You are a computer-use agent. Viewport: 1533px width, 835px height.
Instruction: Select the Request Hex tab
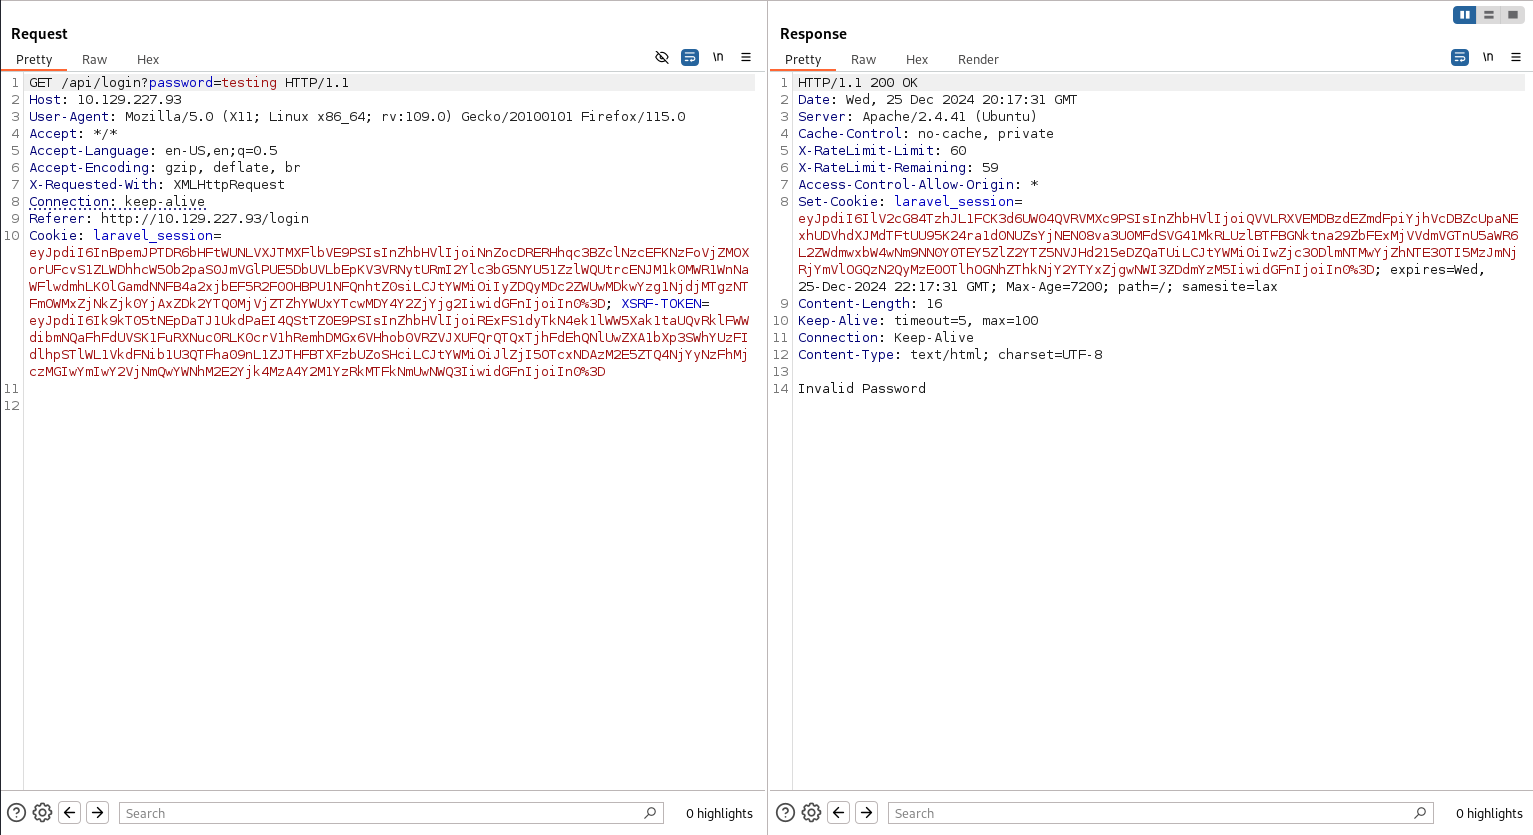[148, 60]
